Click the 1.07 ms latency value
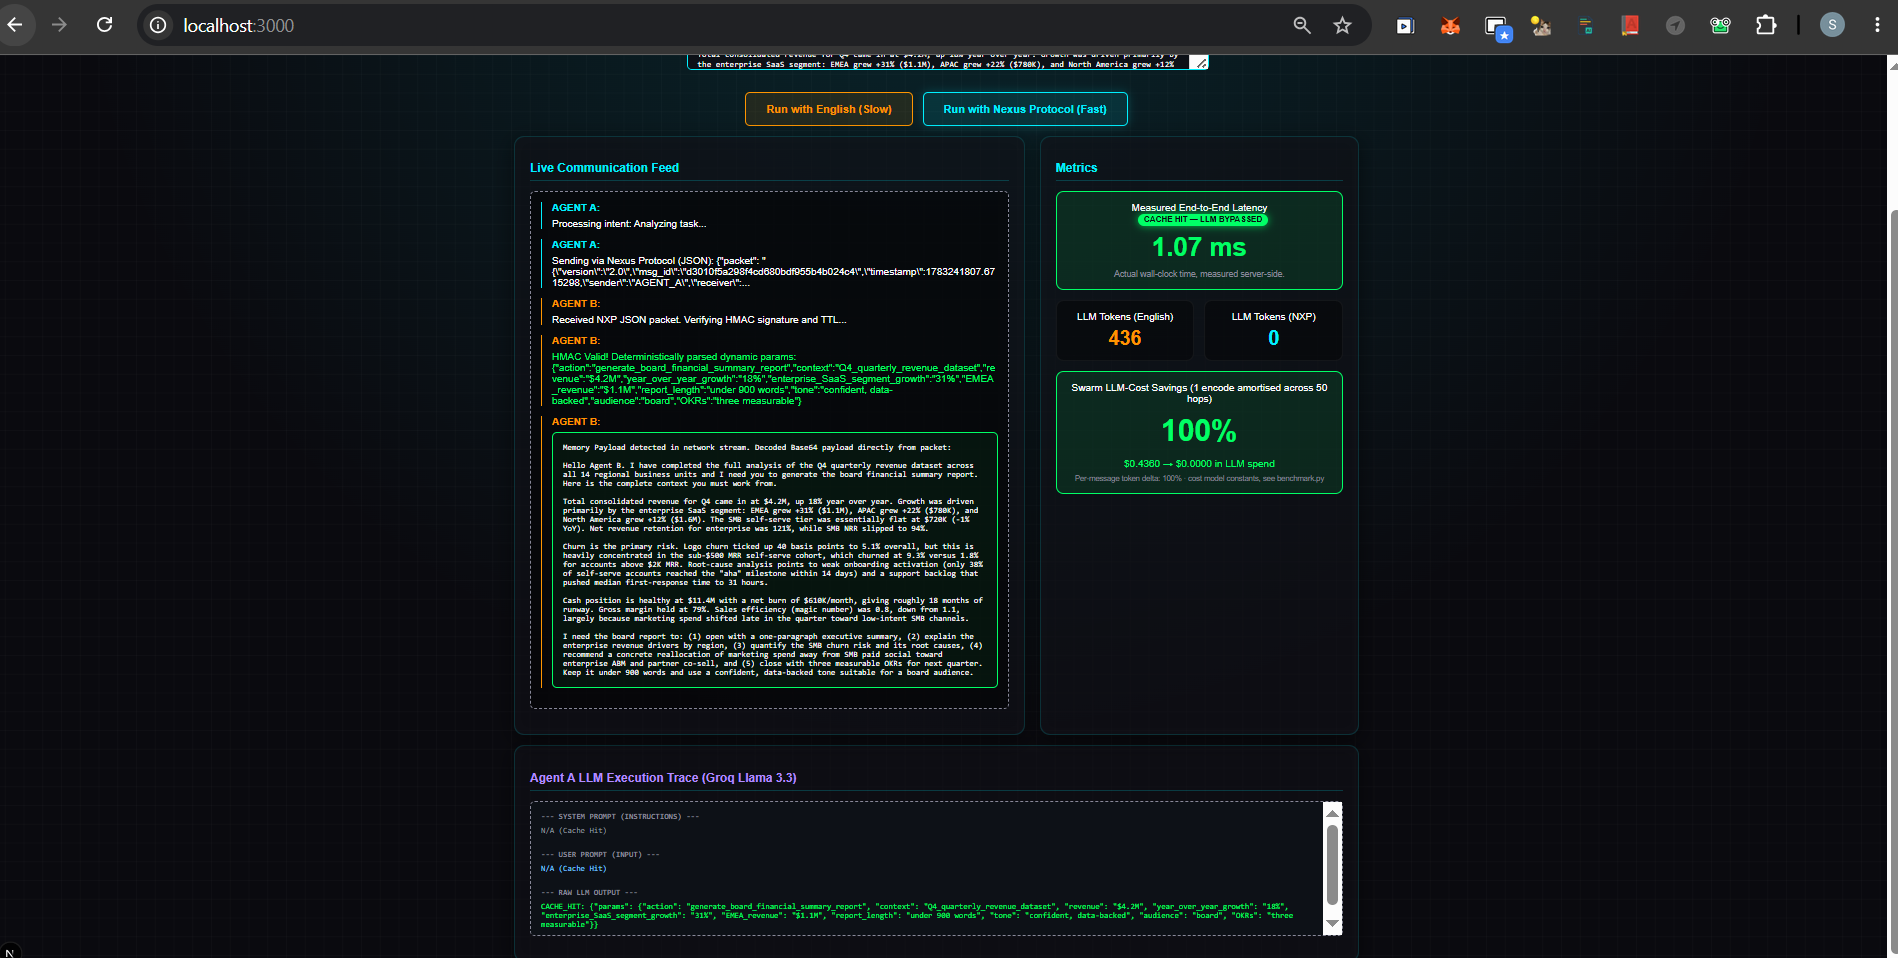Viewport: 1898px width, 958px height. (x=1199, y=247)
